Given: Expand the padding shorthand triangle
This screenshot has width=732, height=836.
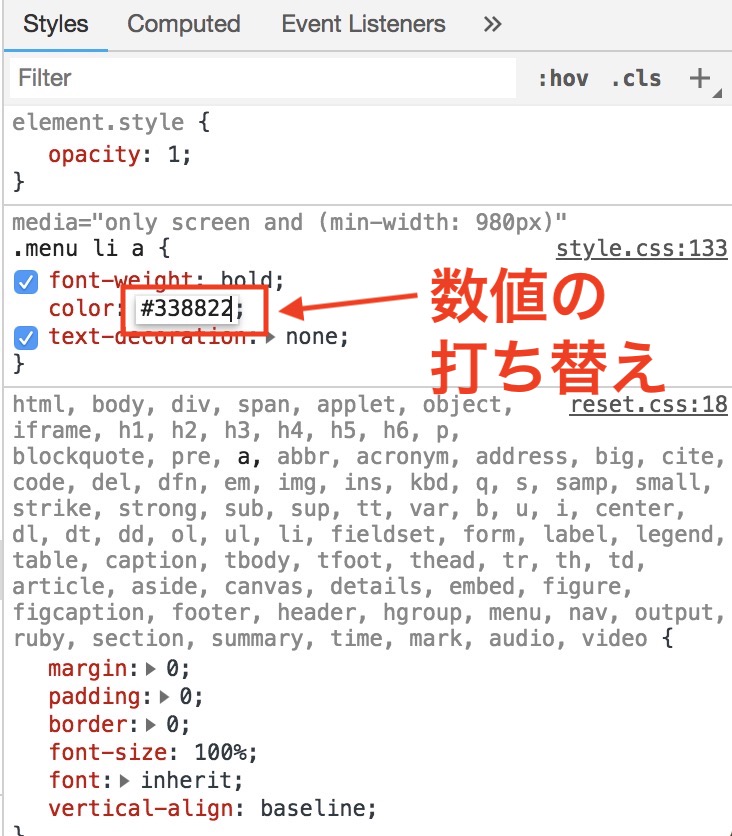Looking at the screenshot, I should coord(164,696).
